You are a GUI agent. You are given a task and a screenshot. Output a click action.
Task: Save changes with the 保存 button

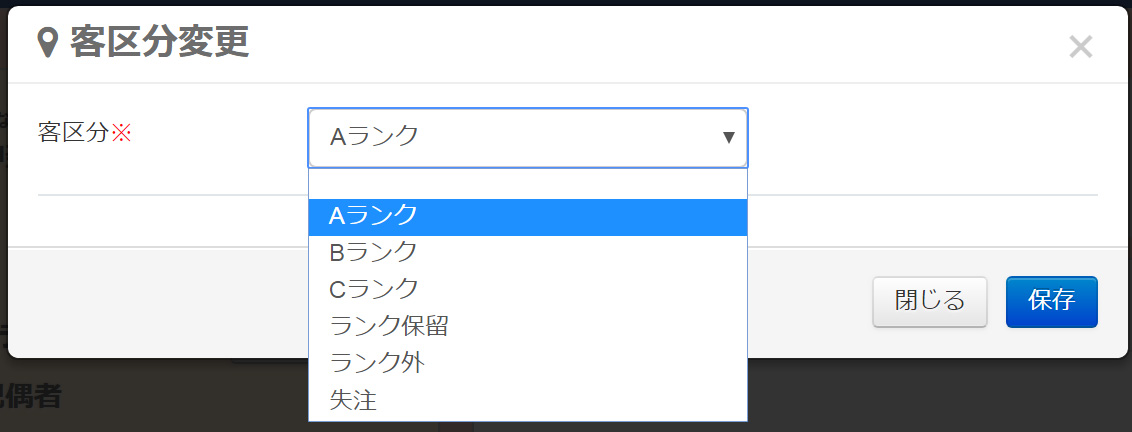(1051, 301)
